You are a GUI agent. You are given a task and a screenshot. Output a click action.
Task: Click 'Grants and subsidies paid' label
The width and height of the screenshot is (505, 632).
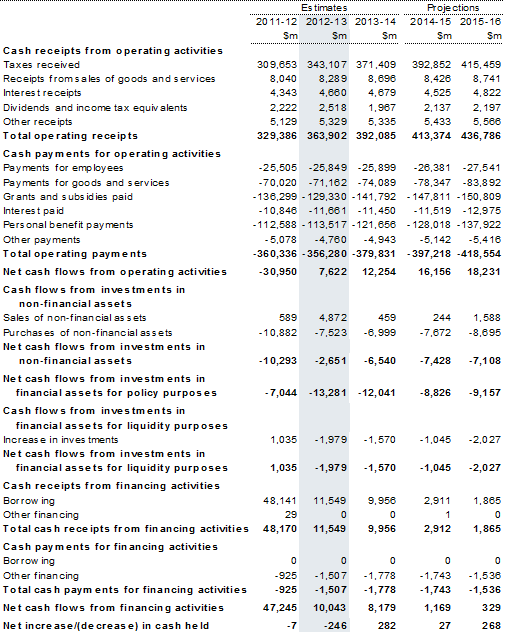click(x=68, y=197)
